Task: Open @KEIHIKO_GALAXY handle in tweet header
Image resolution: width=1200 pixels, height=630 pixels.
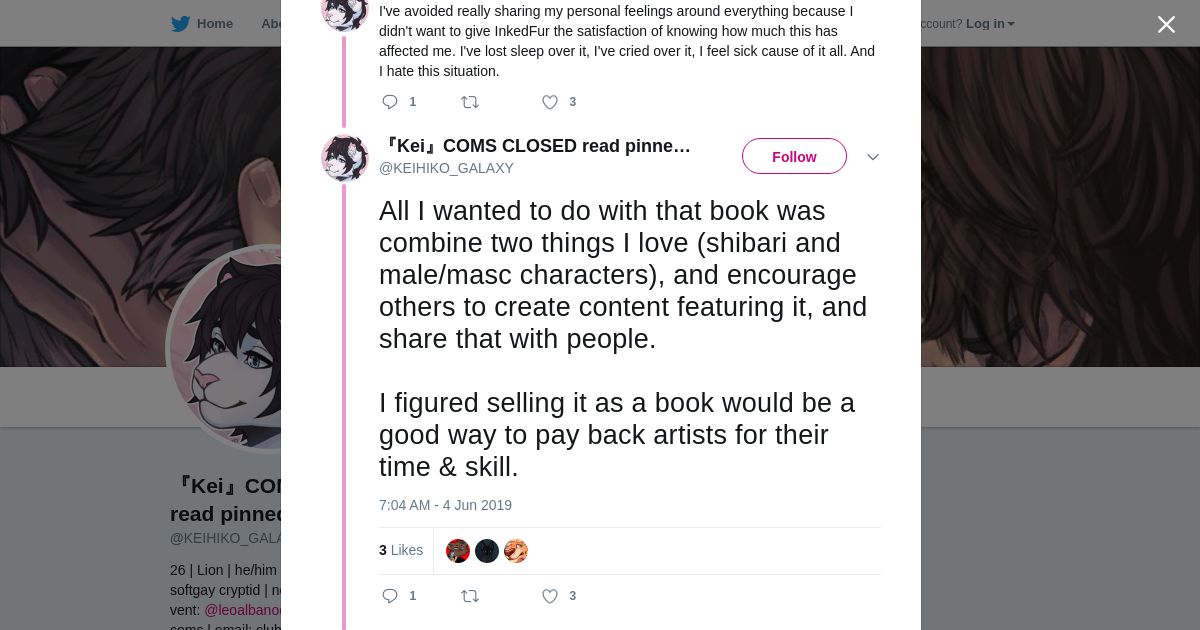Action: coord(446,168)
